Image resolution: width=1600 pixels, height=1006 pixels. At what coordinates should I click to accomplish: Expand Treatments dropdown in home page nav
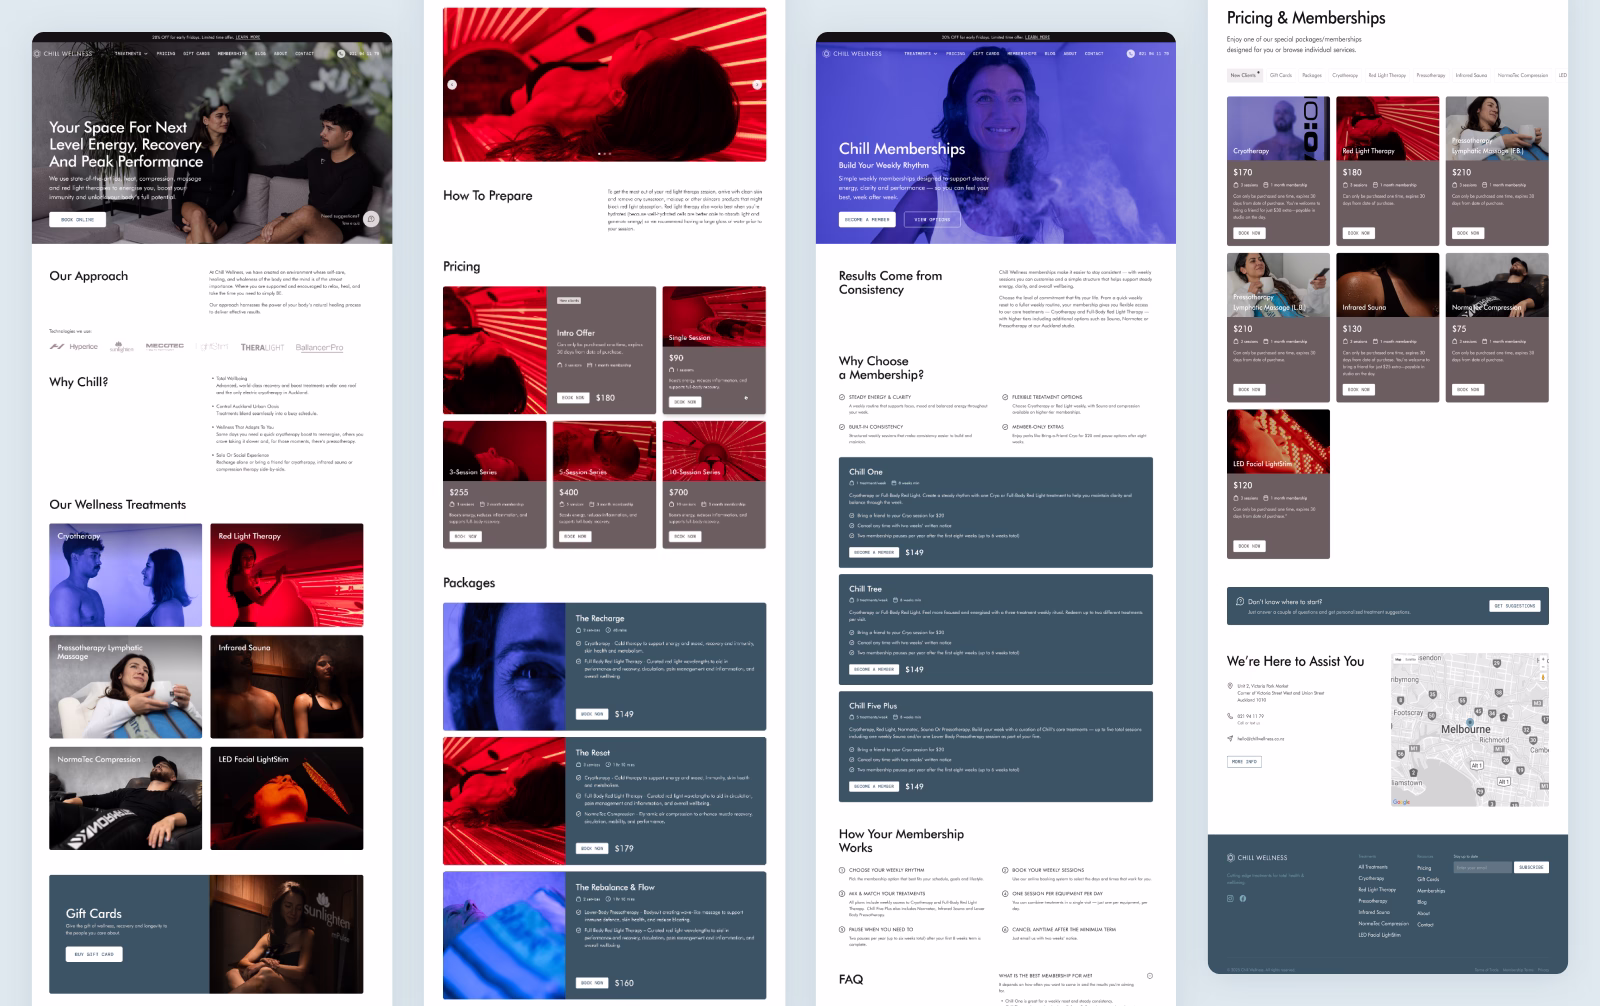pos(131,54)
